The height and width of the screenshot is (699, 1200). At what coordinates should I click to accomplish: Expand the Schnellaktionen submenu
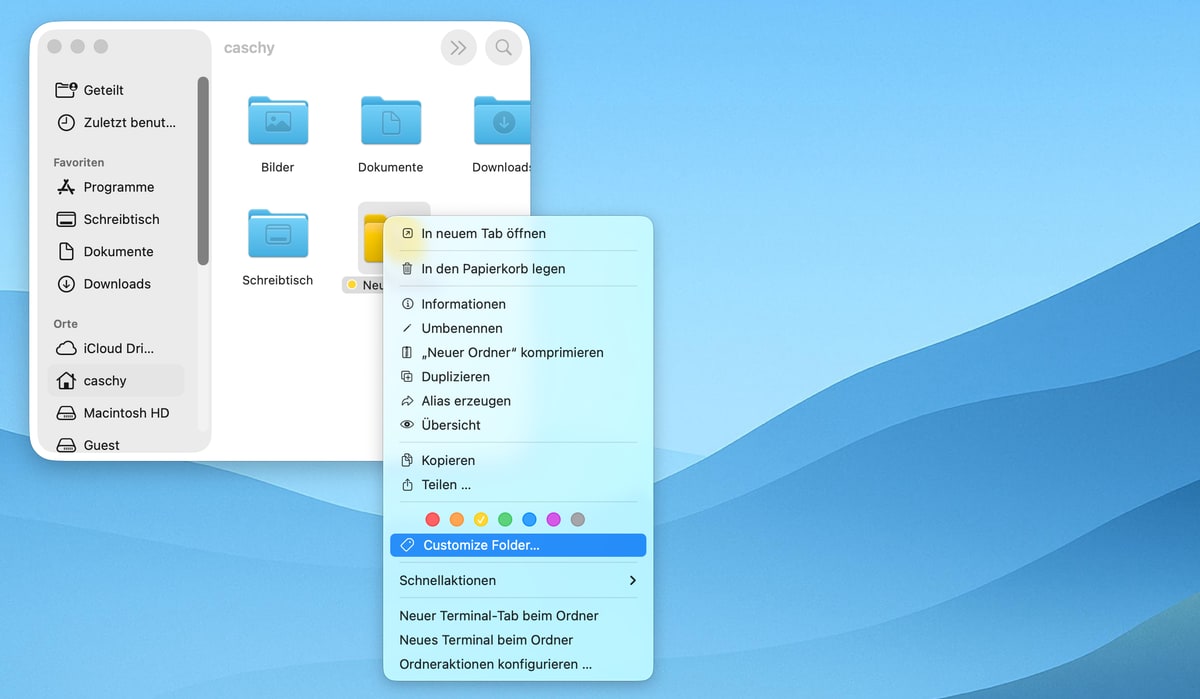pos(518,580)
